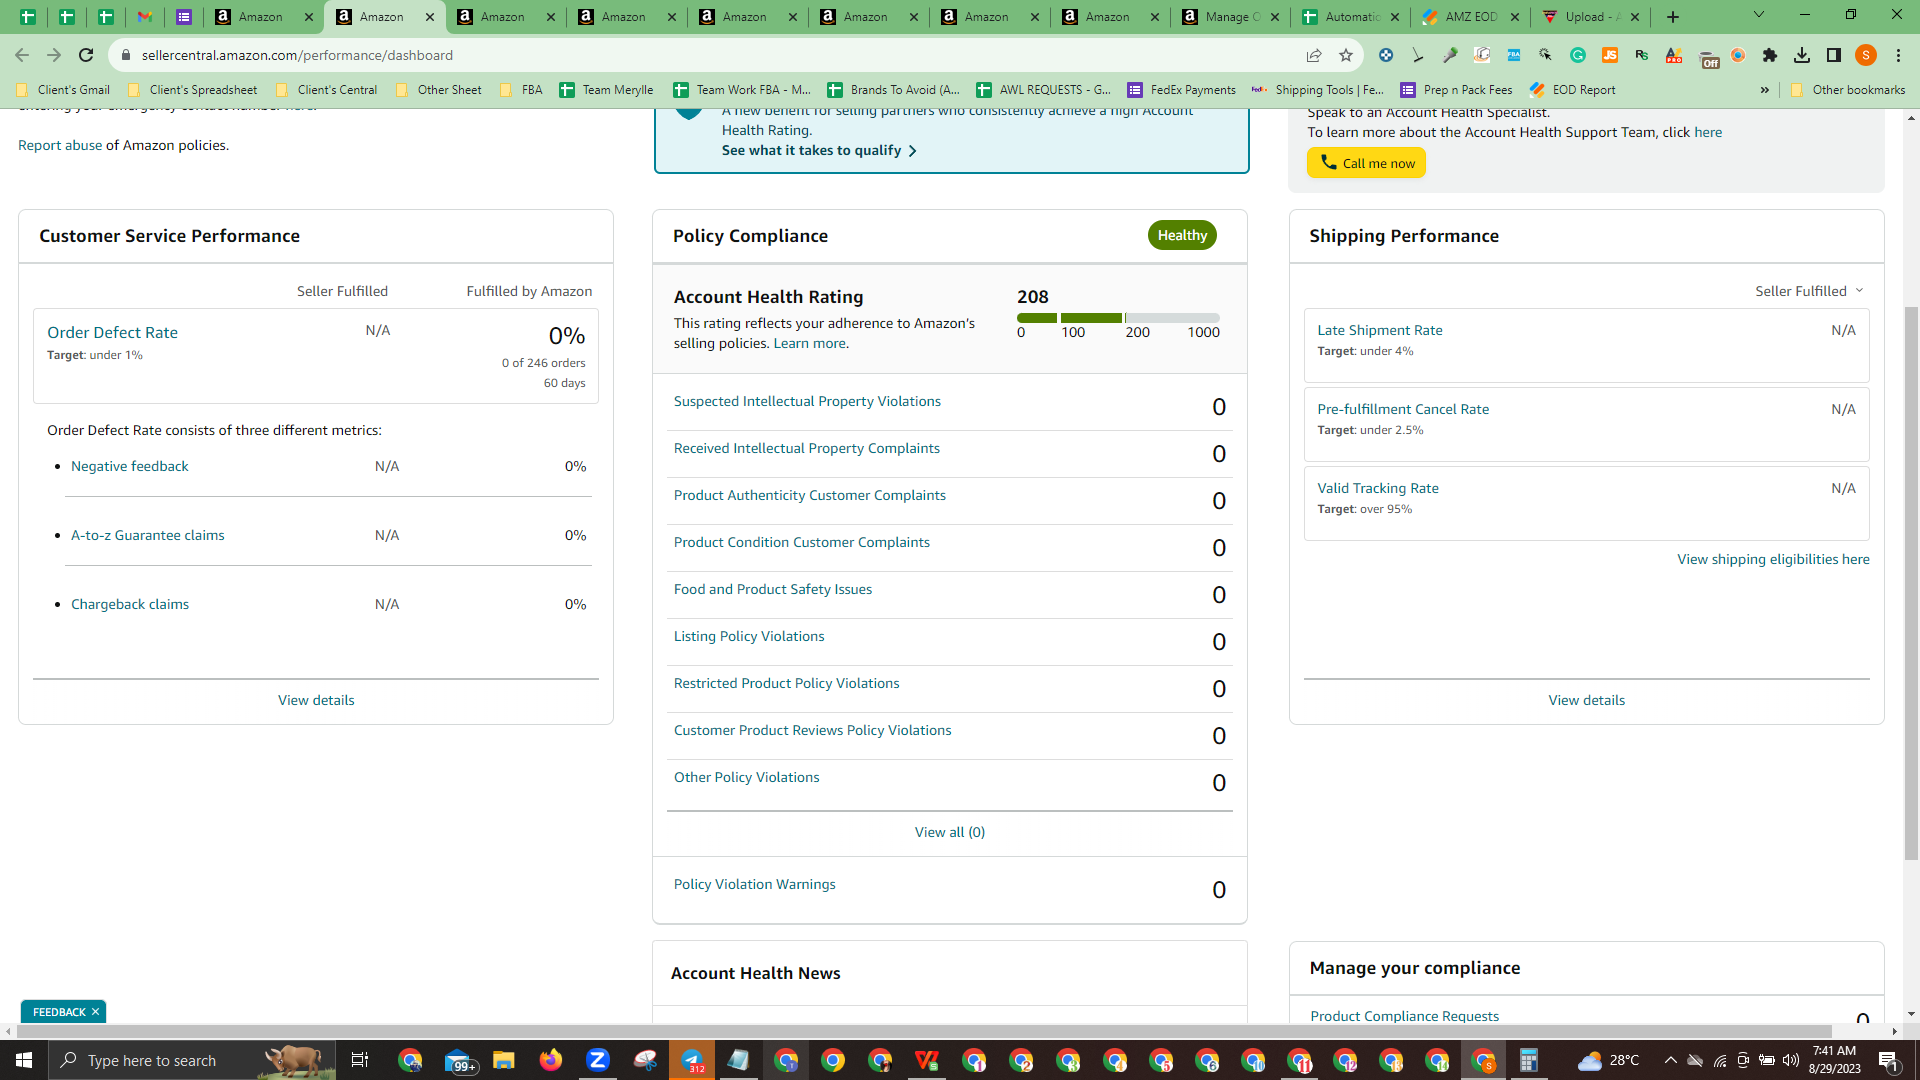The height and width of the screenshot is (1080, 1920).
Task: Open the Report abuse link
Action: pos(60,145)
